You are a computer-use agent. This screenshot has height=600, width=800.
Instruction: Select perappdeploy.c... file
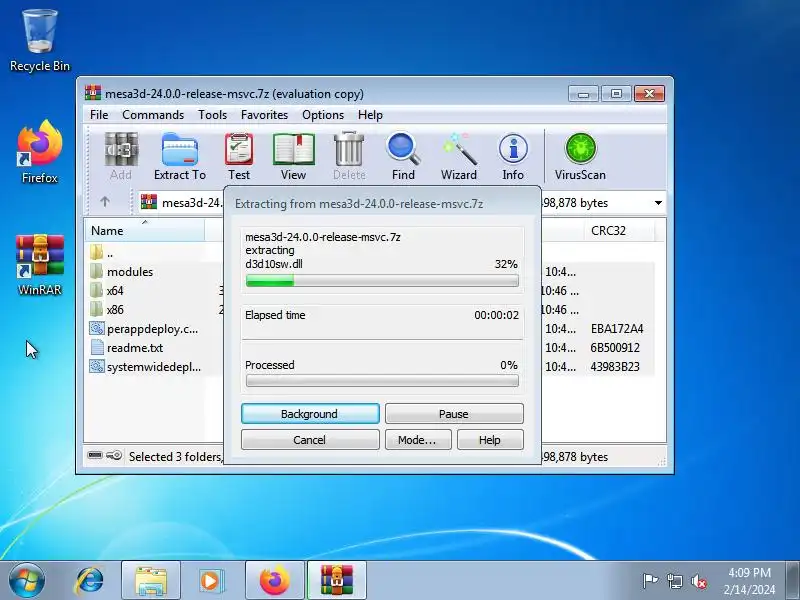tap(144, 329)
